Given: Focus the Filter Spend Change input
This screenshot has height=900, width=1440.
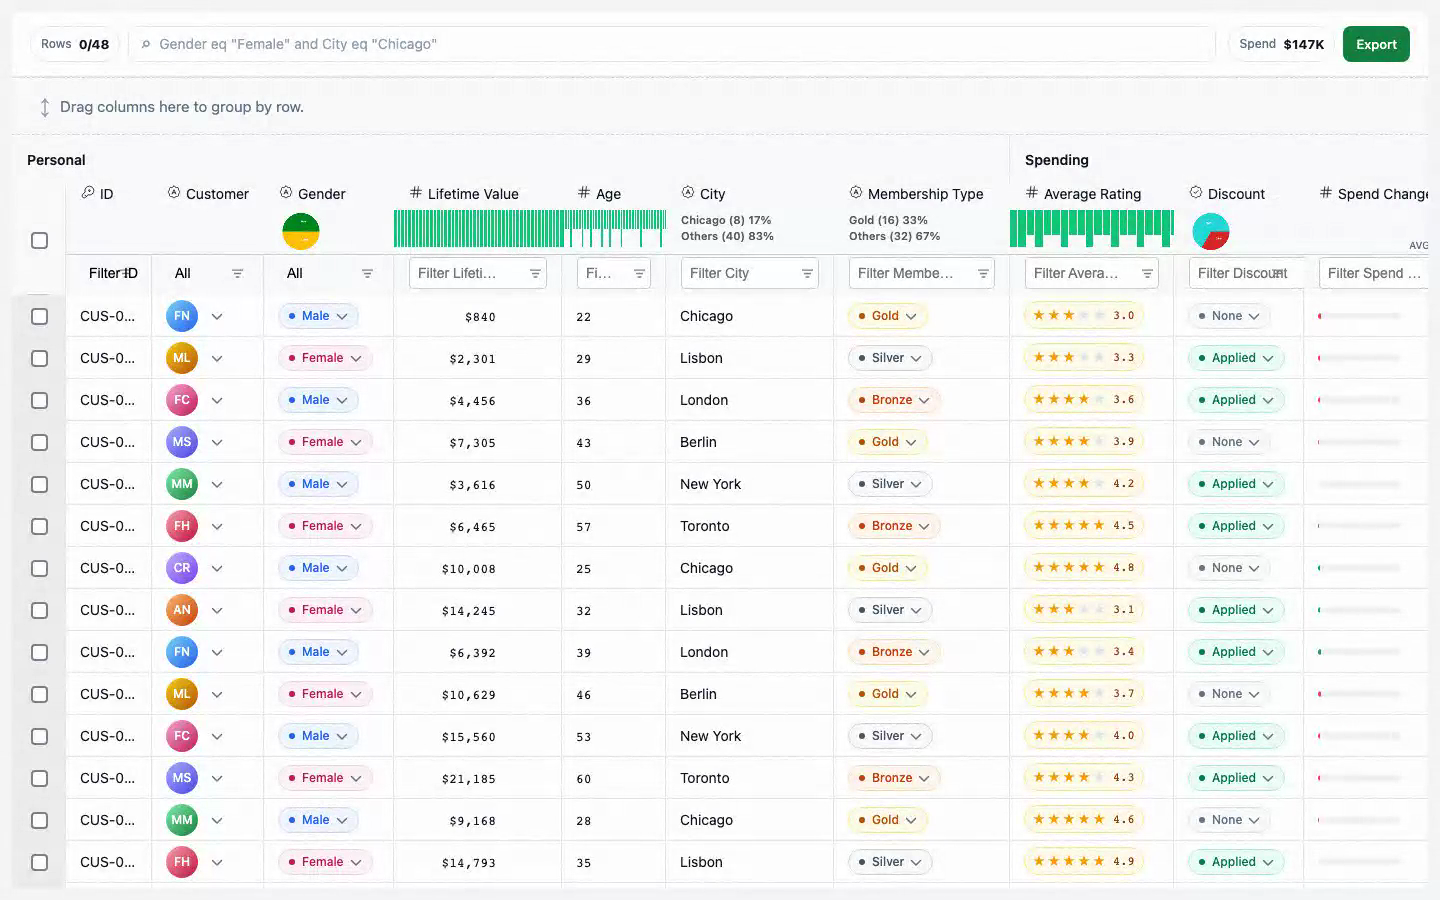Looking at the screenshot, I should (x=1373, y=273).
